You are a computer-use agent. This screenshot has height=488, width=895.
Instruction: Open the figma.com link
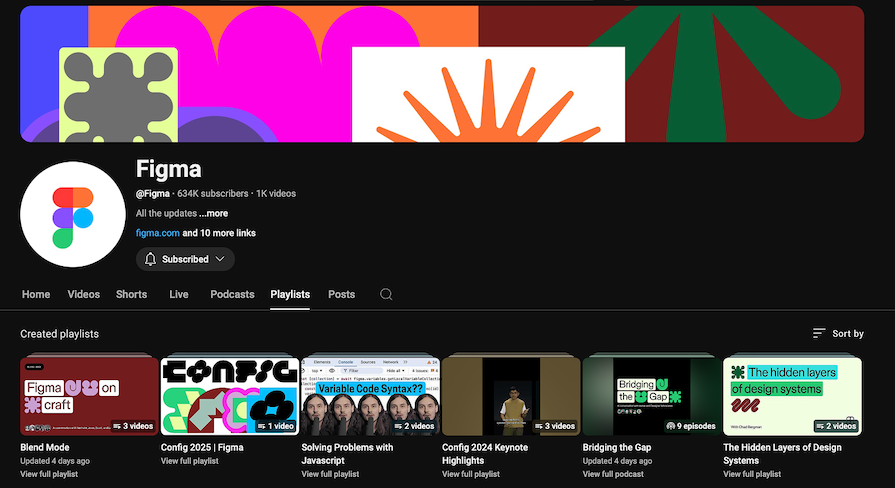tap(157, 233)
